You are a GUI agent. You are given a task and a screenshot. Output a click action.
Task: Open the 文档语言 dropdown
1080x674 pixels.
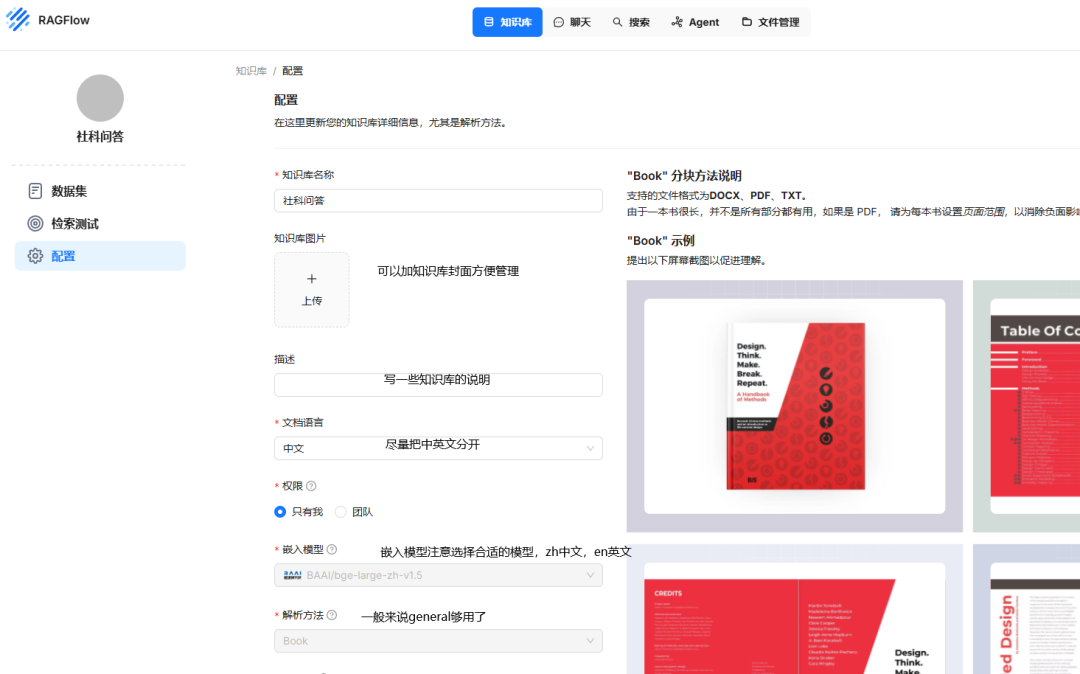[x=438, y=448]
